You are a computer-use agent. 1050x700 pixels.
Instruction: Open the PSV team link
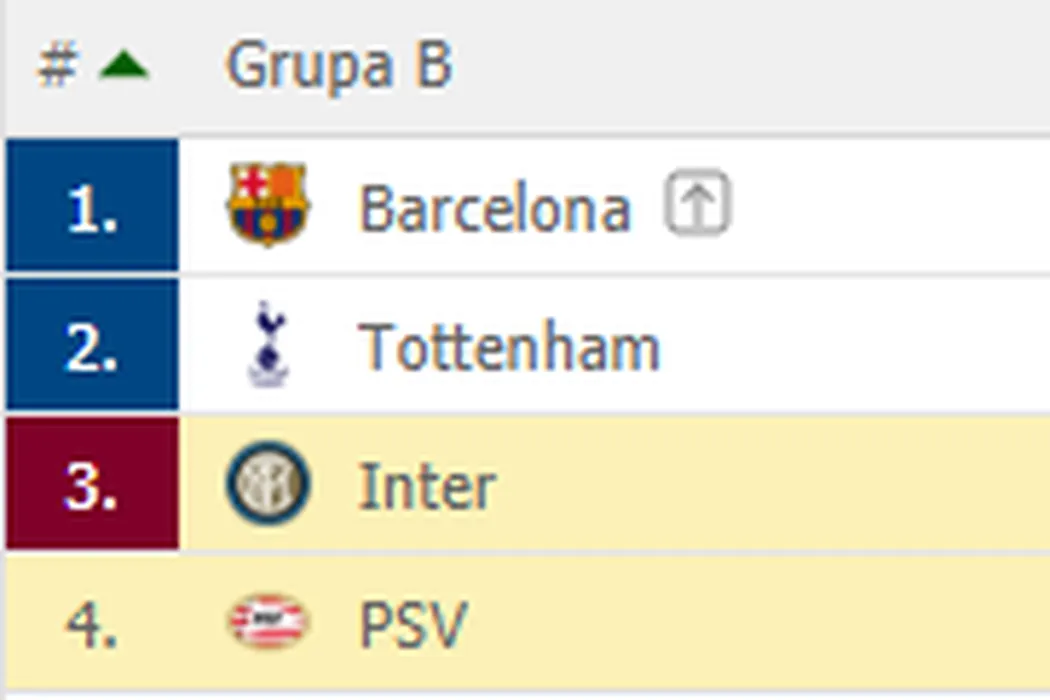[x=412, y=625]
